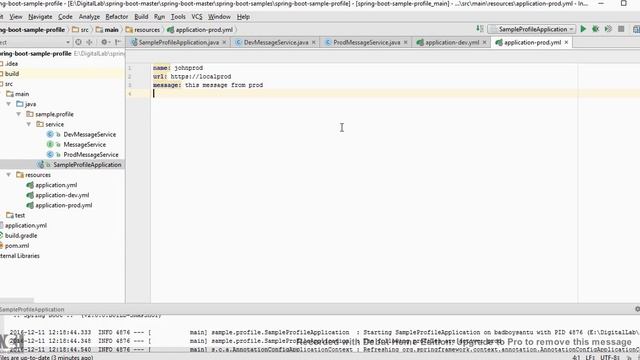Click External Libraries node
Image resolution: width=640 pixels, height=360 pixels.
[x=20, y=256]
